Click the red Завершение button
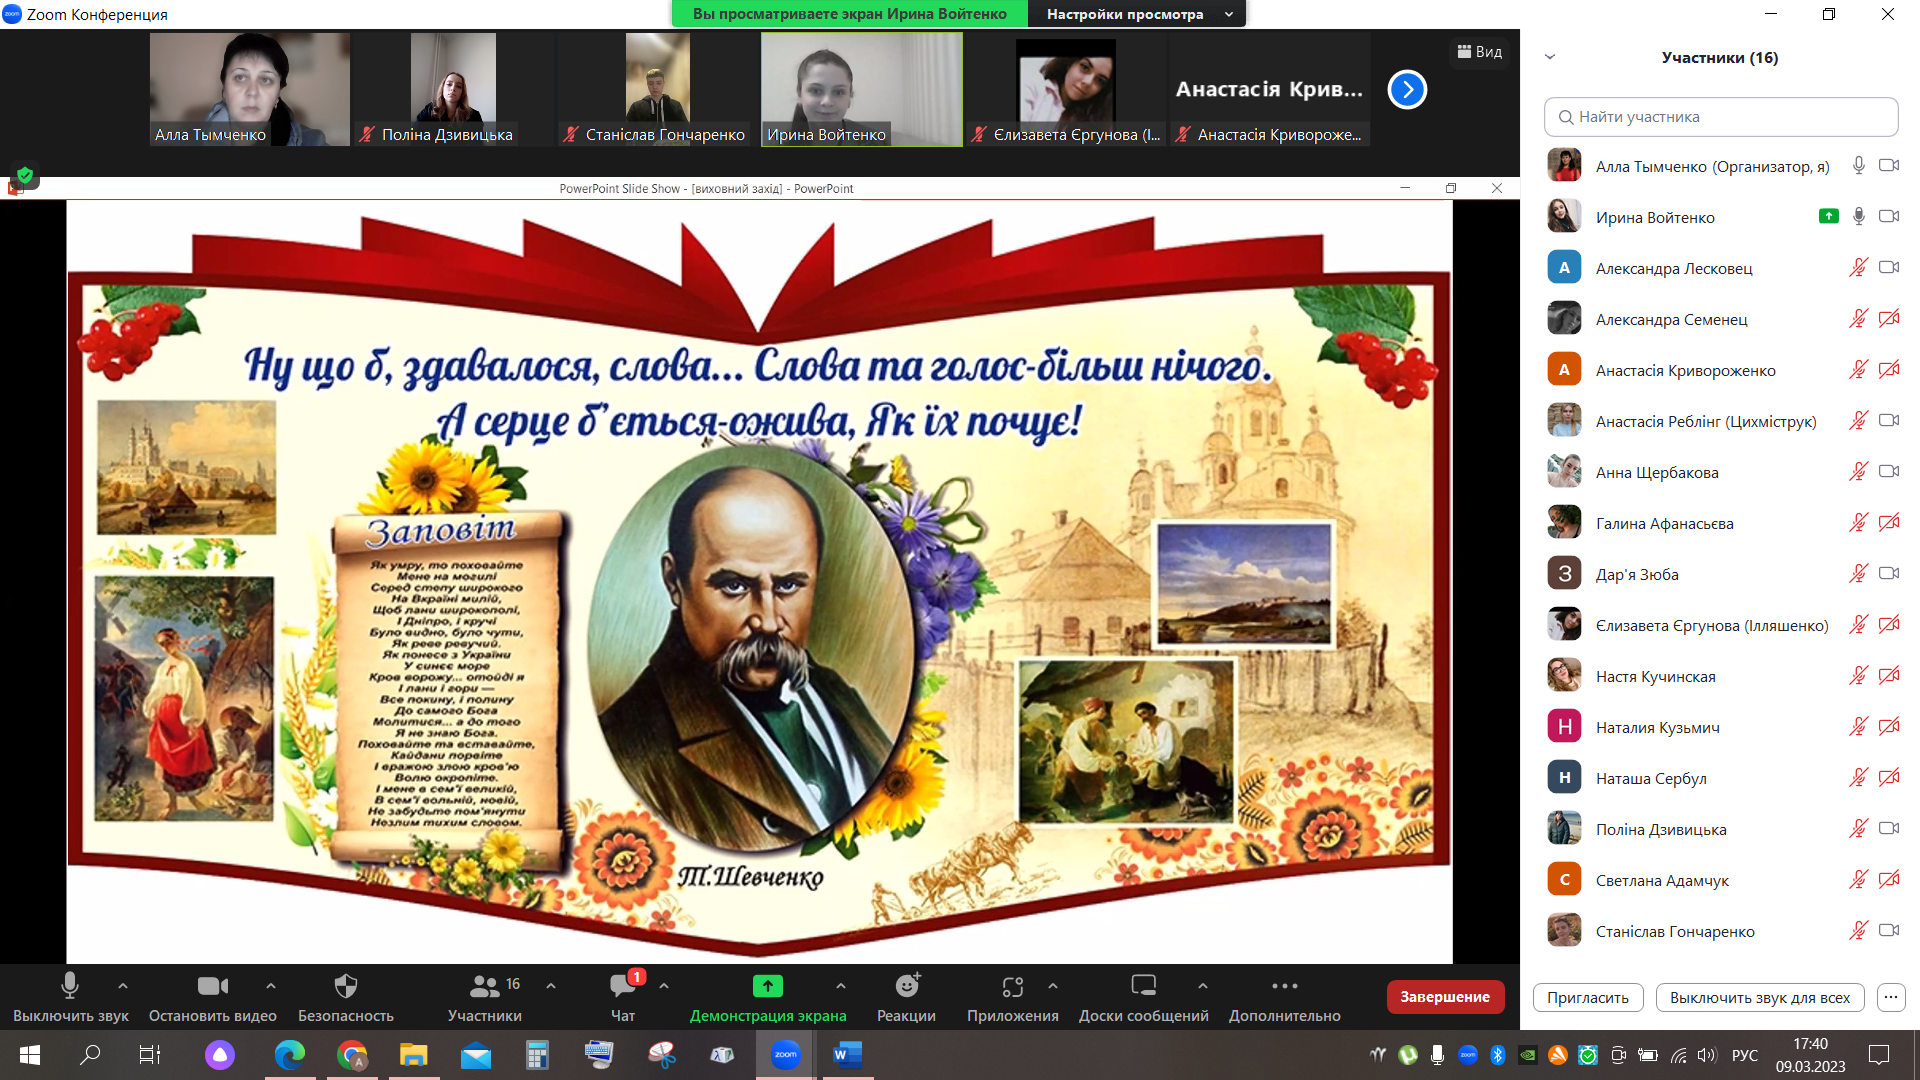 point(1444,997)
